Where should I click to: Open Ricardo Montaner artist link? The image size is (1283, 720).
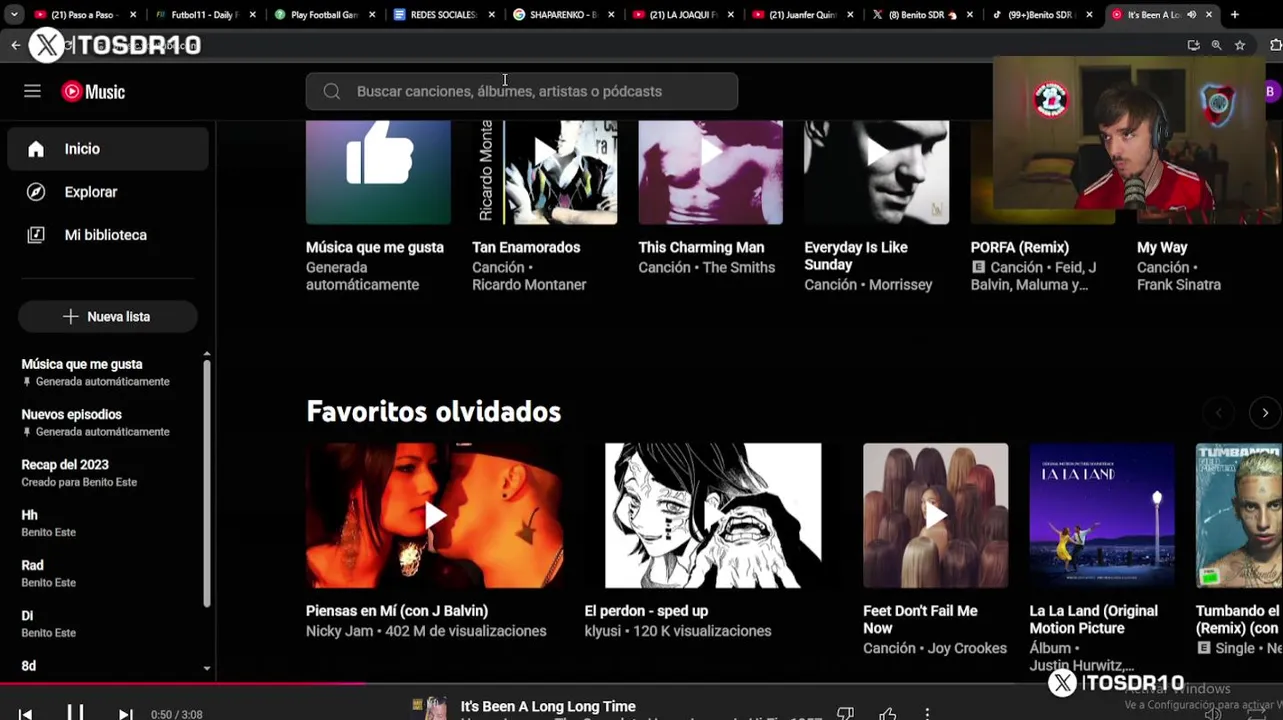point(529,285)
